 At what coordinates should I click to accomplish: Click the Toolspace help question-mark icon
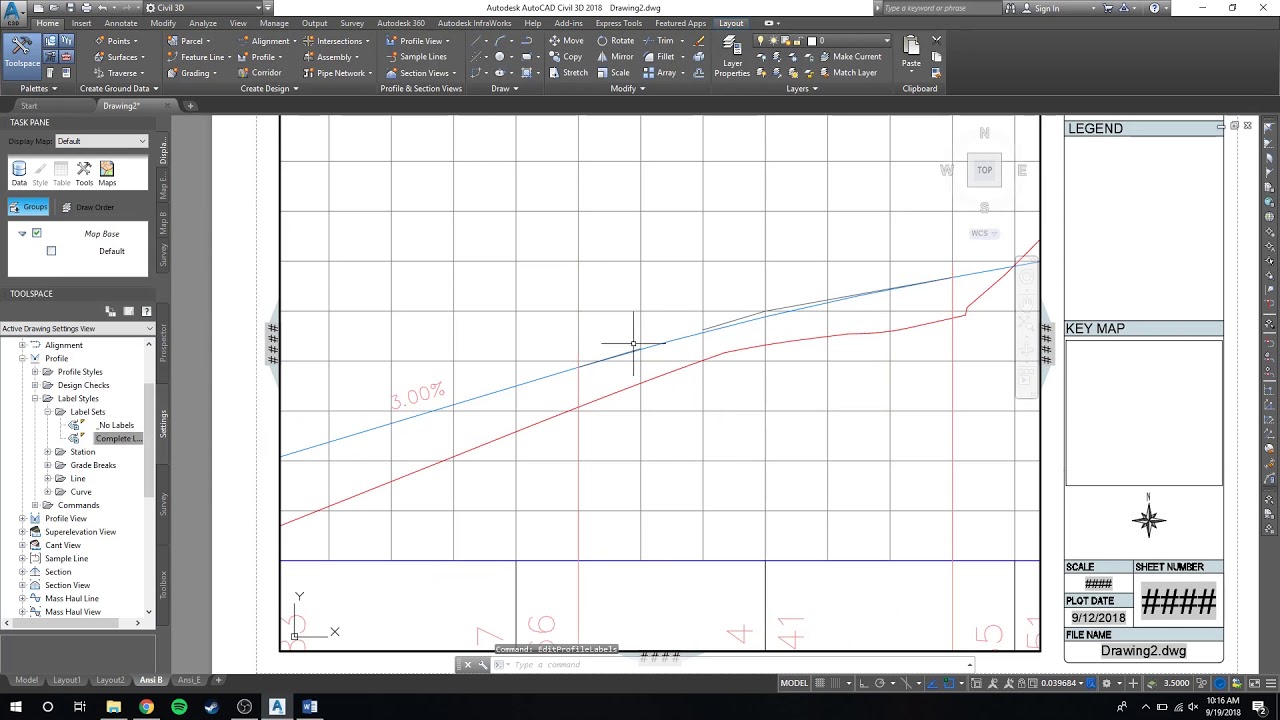point(146,312)
